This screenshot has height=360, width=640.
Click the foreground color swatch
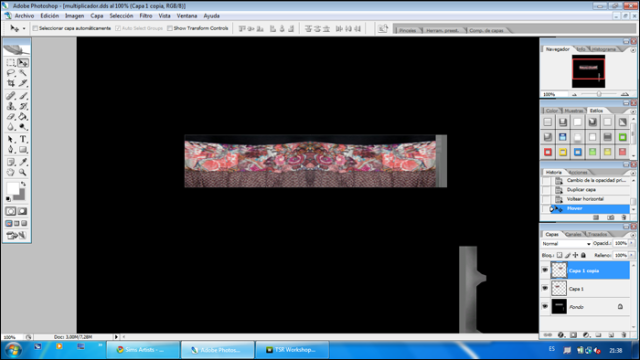(x=12, y=189)
